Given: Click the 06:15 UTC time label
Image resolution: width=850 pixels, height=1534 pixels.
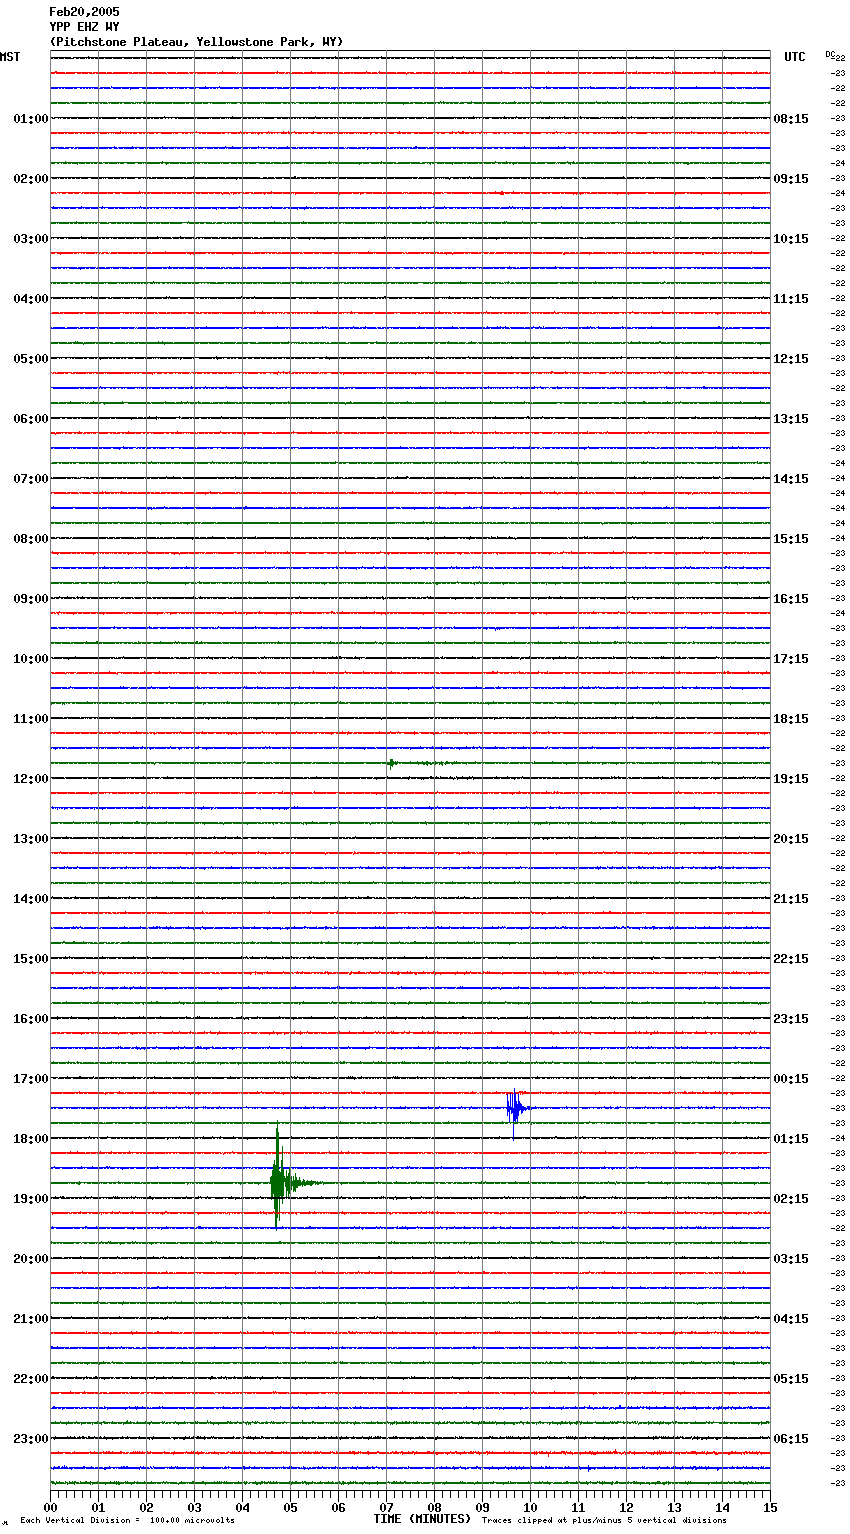Looking at the screenshot, I should pos(791,1438).
